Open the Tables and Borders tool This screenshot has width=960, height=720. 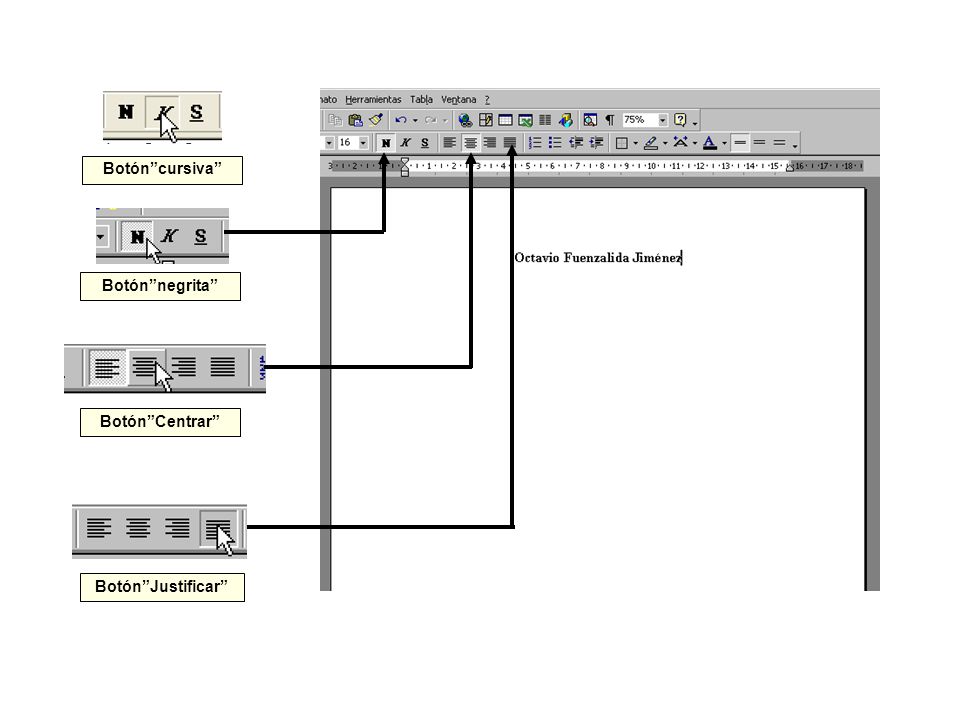tap(486, 120)
